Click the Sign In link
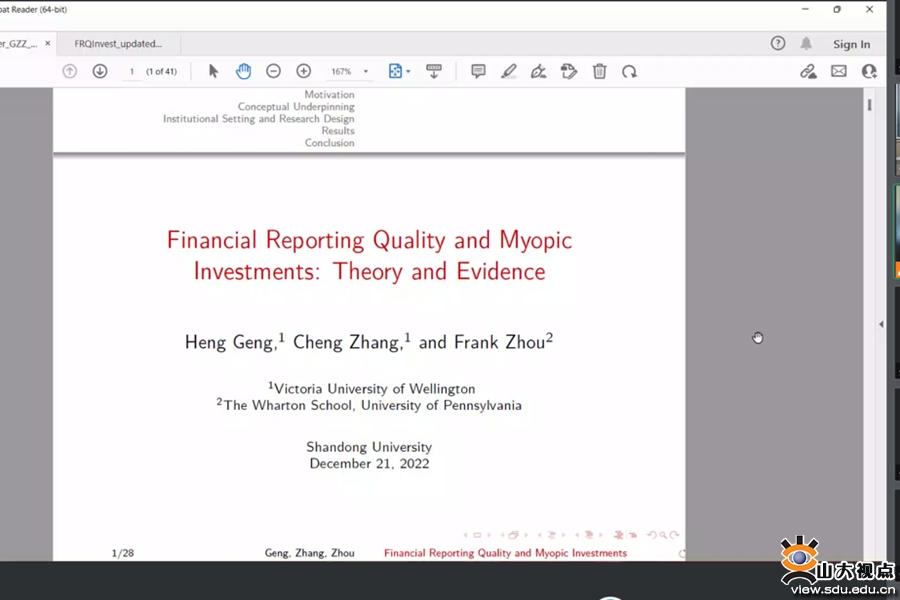Screen dimensions: 900x600 click(x=852, y=44)
